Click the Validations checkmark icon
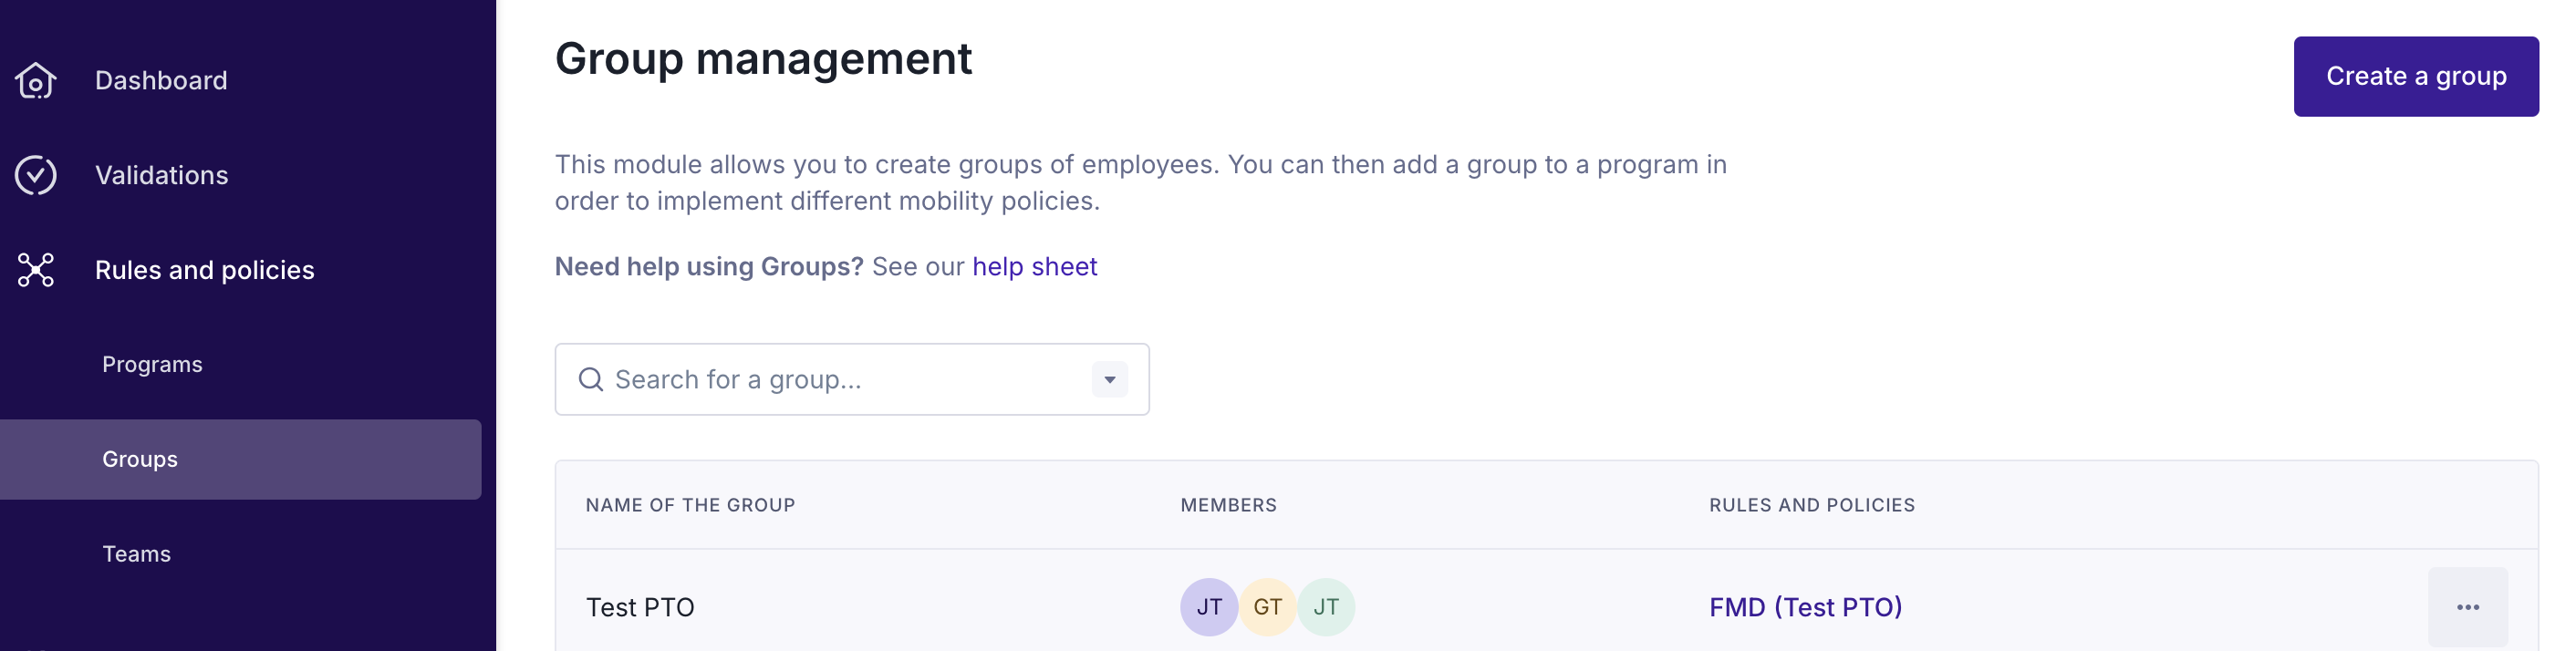Viewport: 2576px width, 651px height. coord(36,175)
